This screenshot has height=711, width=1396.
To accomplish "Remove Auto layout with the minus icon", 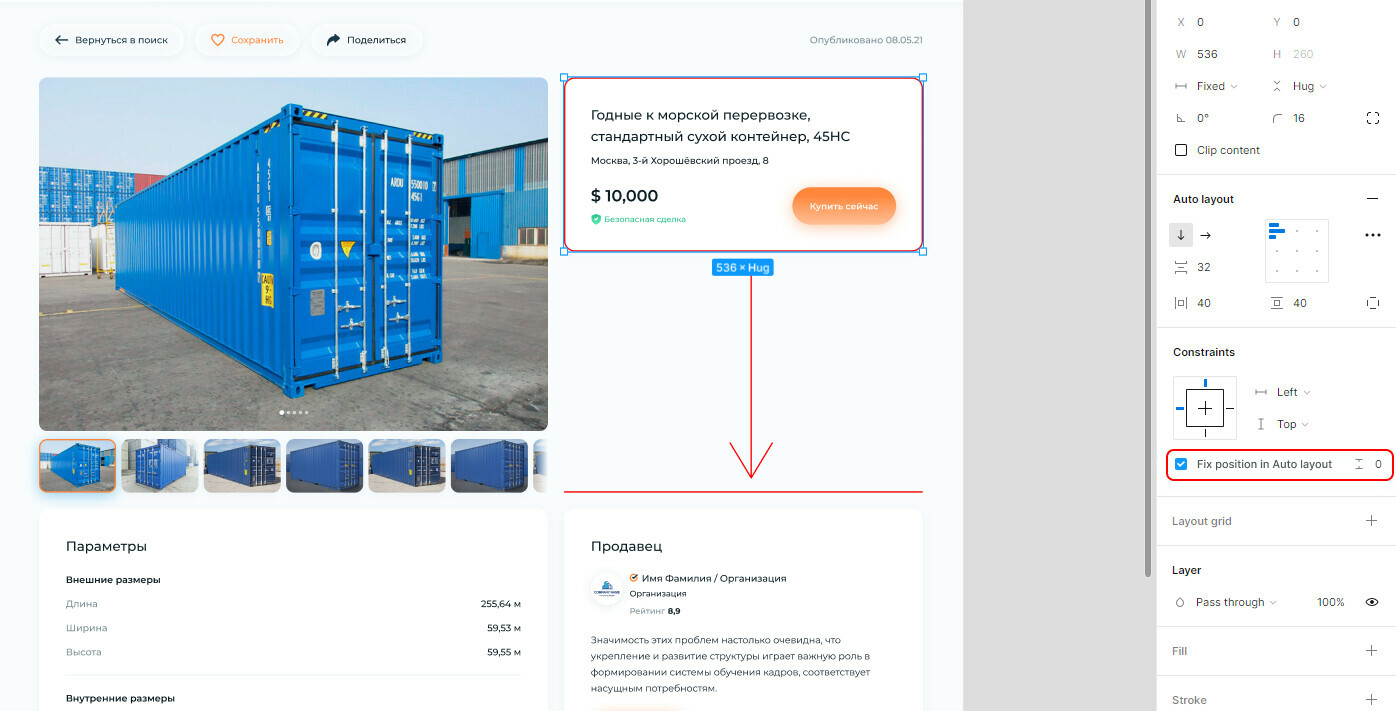I will [1372, 199].
